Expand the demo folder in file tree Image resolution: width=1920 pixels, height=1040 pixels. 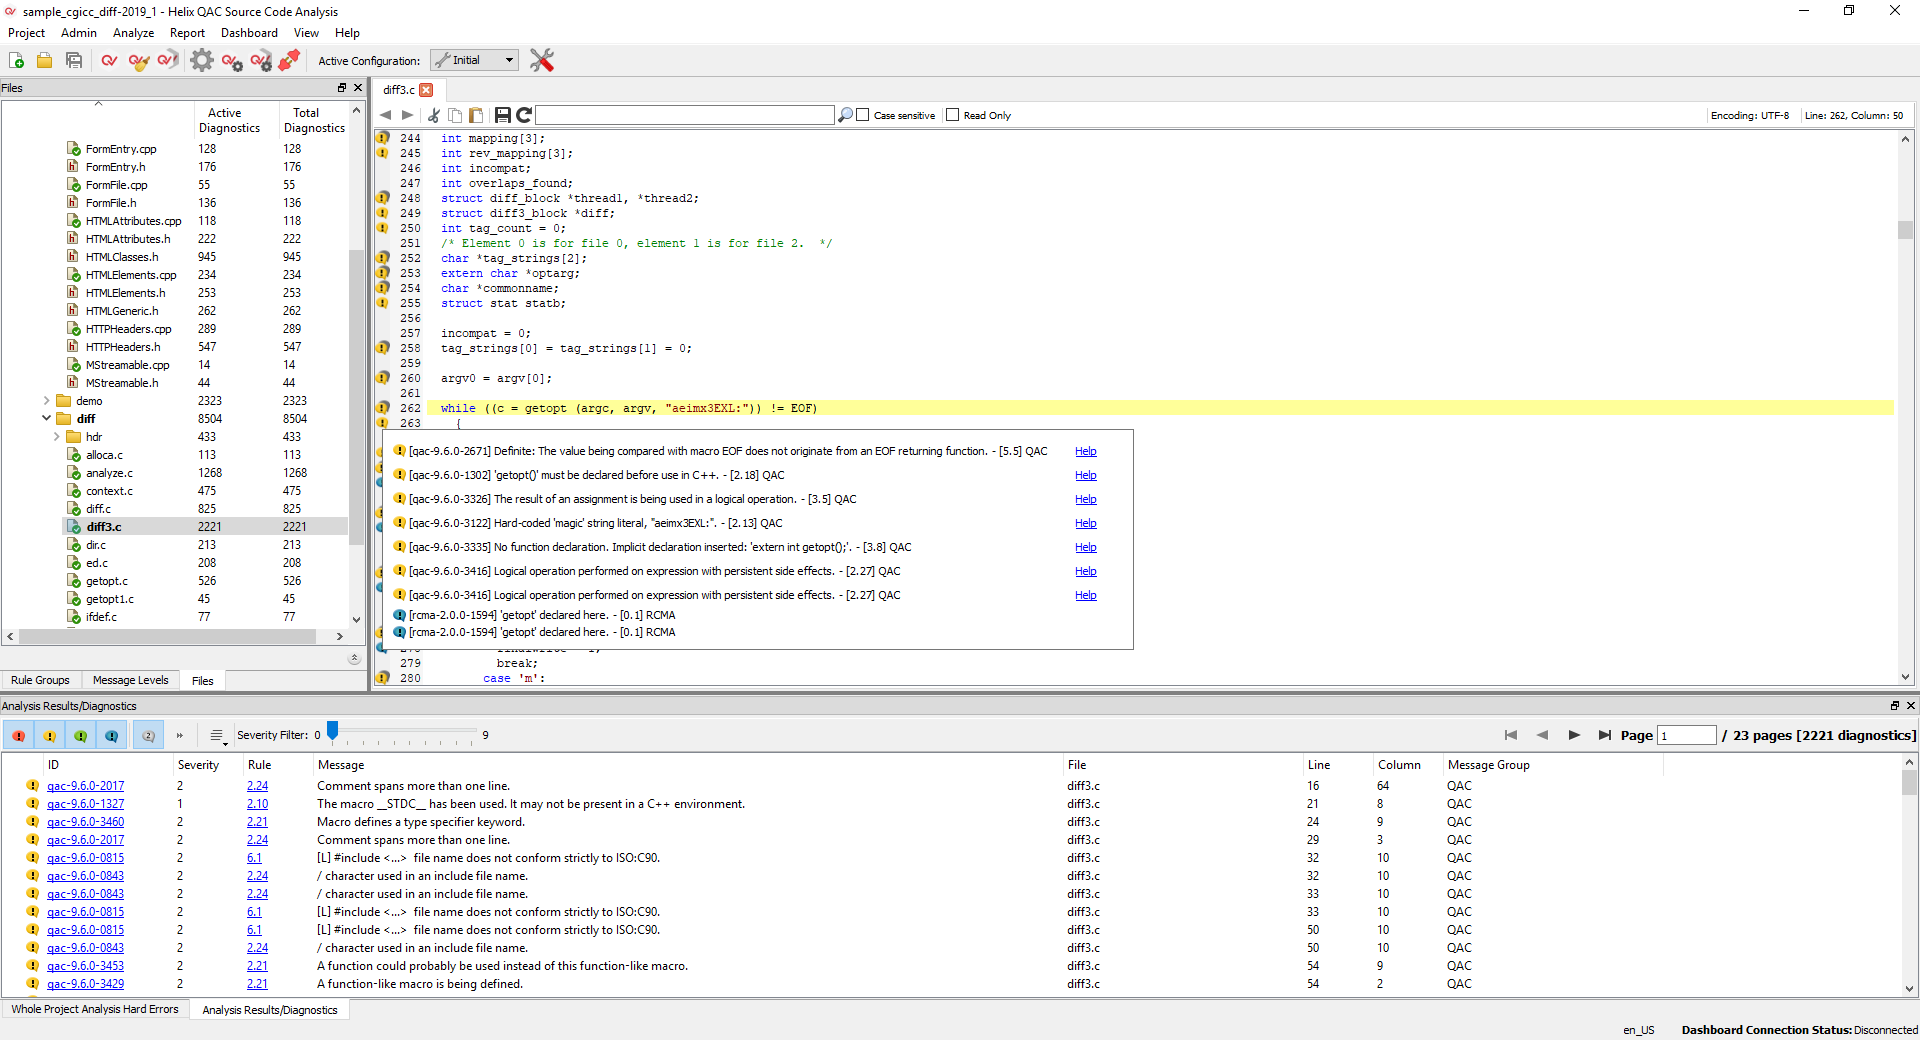tap(46, 401)
